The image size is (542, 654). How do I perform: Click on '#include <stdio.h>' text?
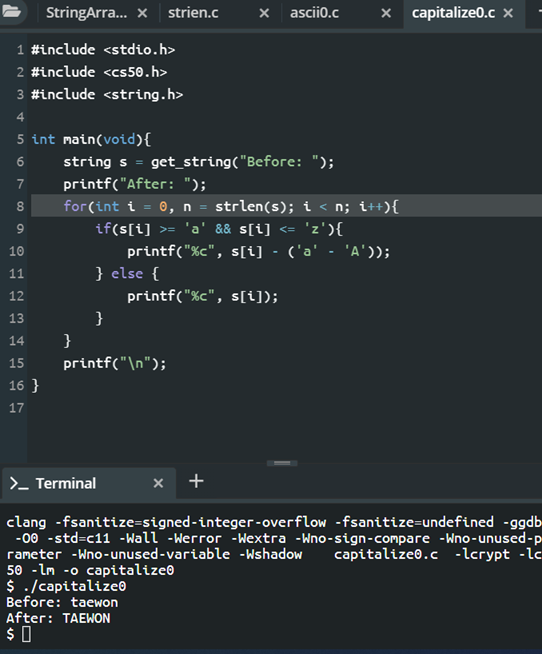pyautogui.click(x=103, y=50)
